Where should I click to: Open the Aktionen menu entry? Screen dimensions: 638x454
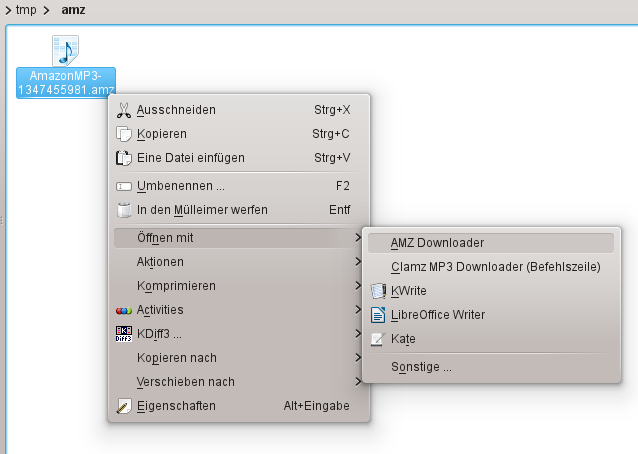pyautogui.click(x=239, y=262)
